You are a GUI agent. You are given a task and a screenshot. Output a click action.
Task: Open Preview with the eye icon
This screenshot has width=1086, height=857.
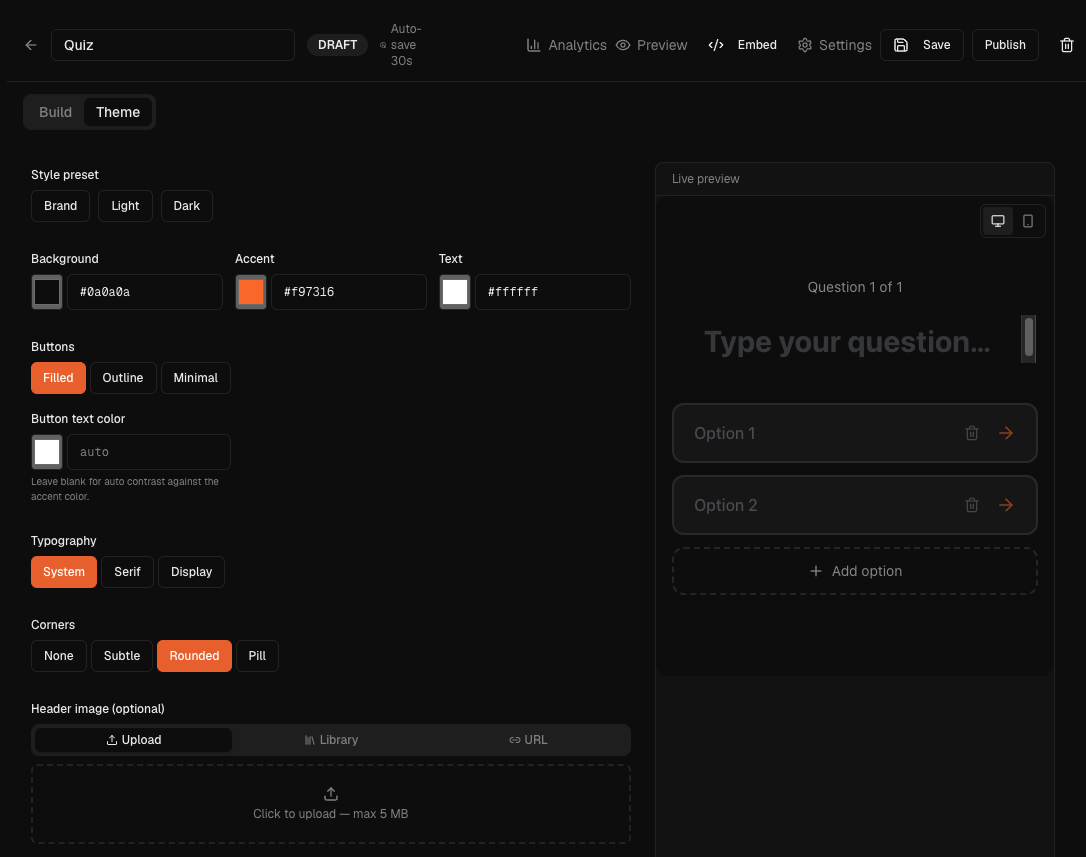click(651, 45)
